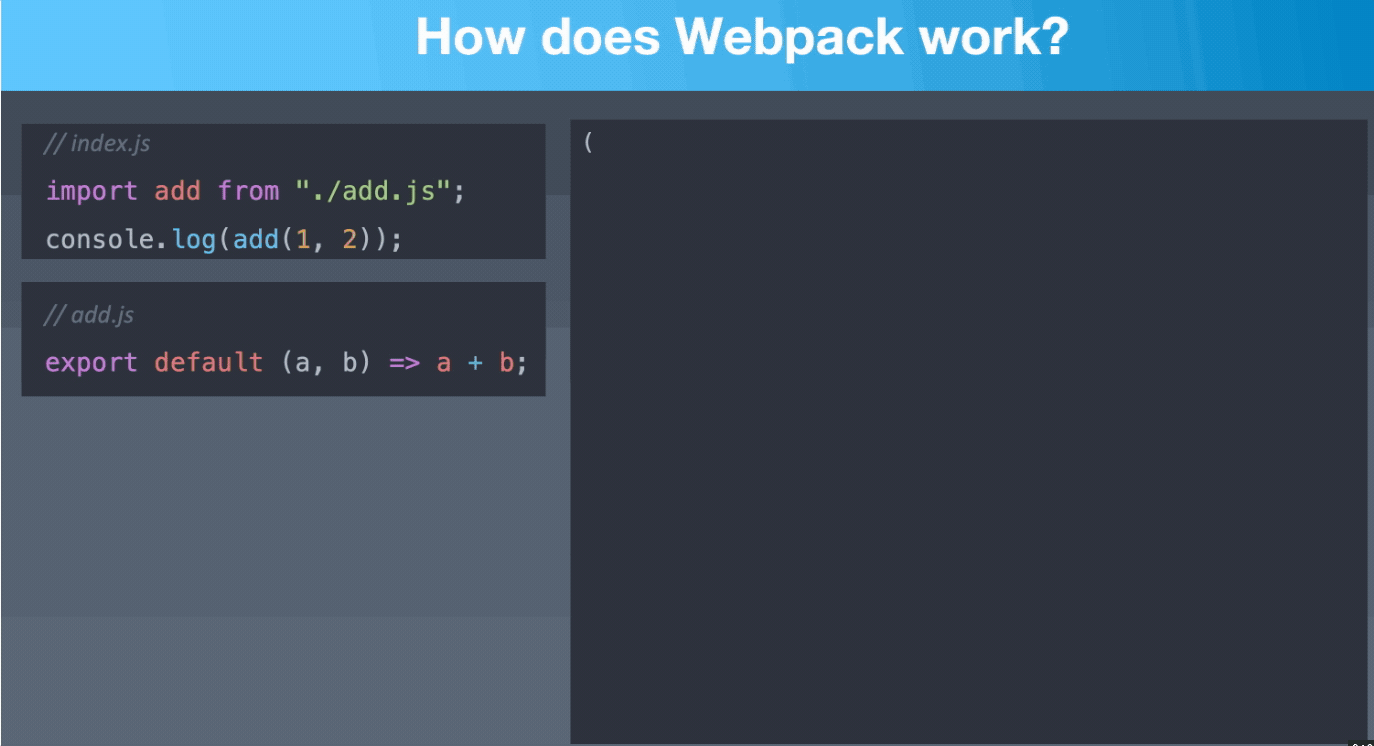
Task: Click the "default" keyword in add.js
Action: click(209, 362)
